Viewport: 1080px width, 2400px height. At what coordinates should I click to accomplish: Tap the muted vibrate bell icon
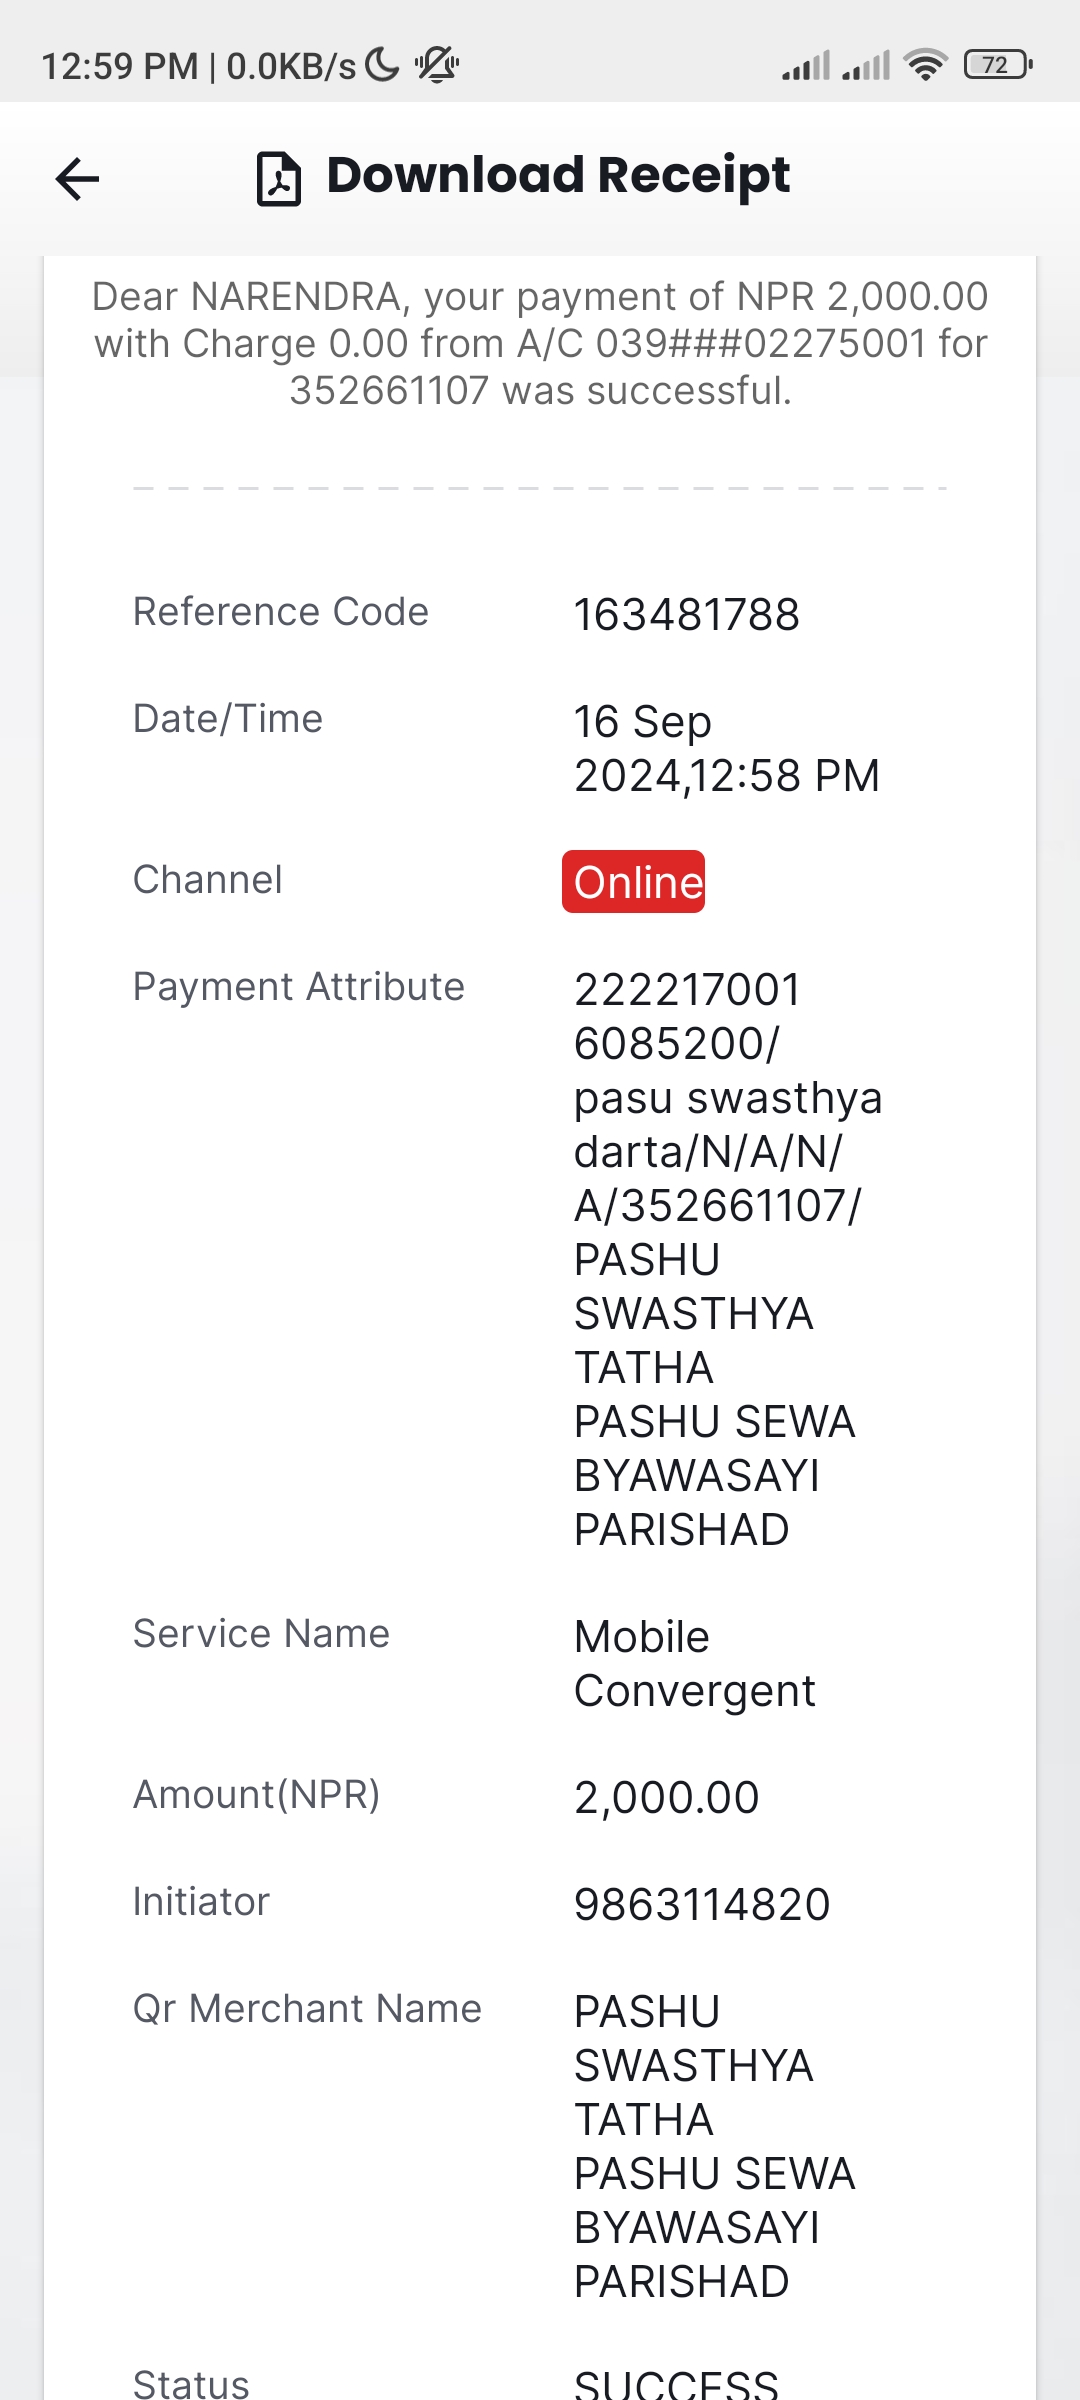tap(437, 65)
